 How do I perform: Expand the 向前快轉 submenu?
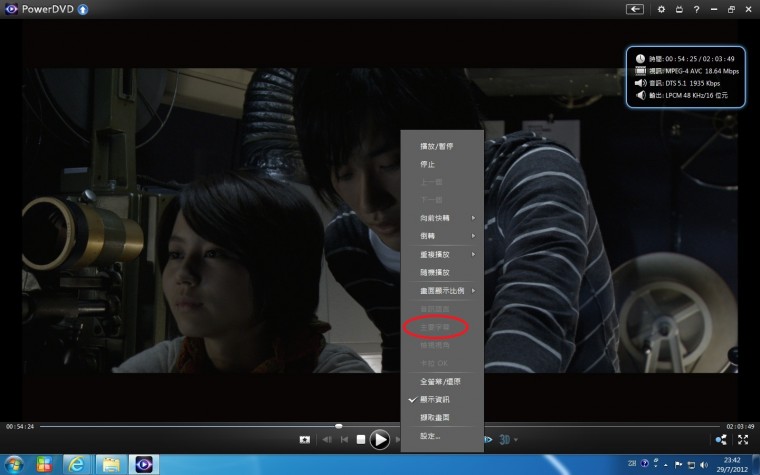pyautogui.click(x=441, y=218)
